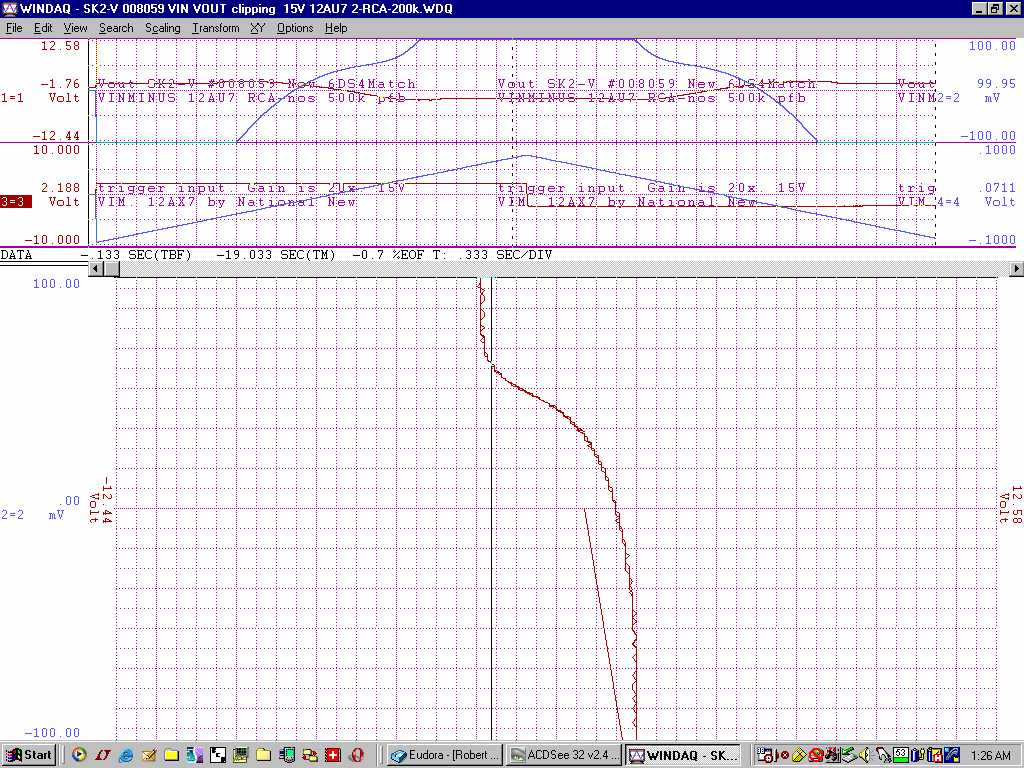Switch to Eudora taskbar window
1024x768 pixels.
(443, 755)
